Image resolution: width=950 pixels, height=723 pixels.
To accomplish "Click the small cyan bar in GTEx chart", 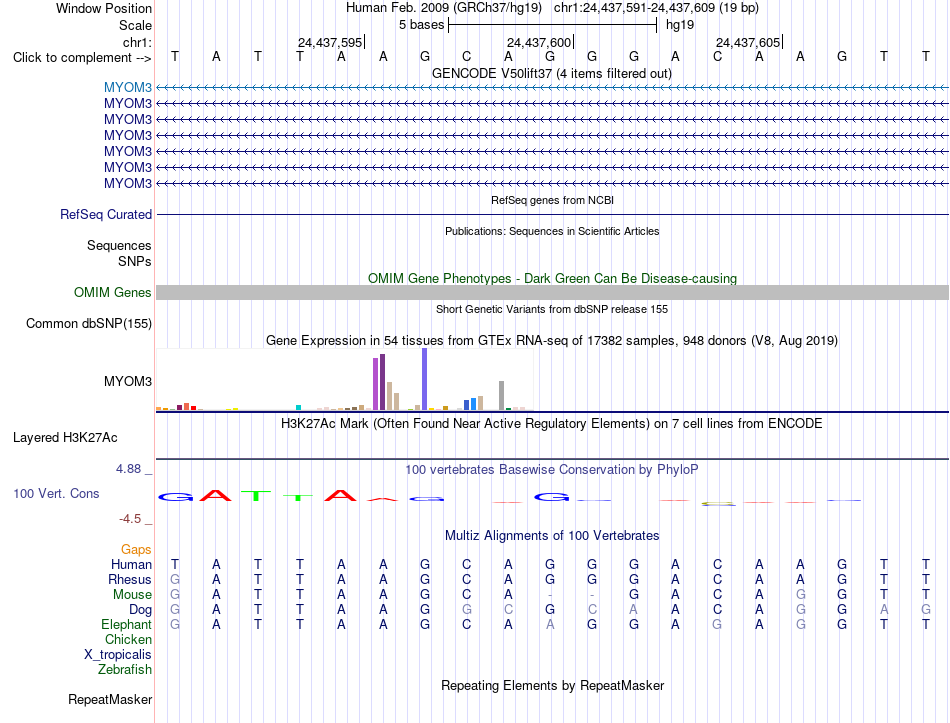I will (299, 408).
